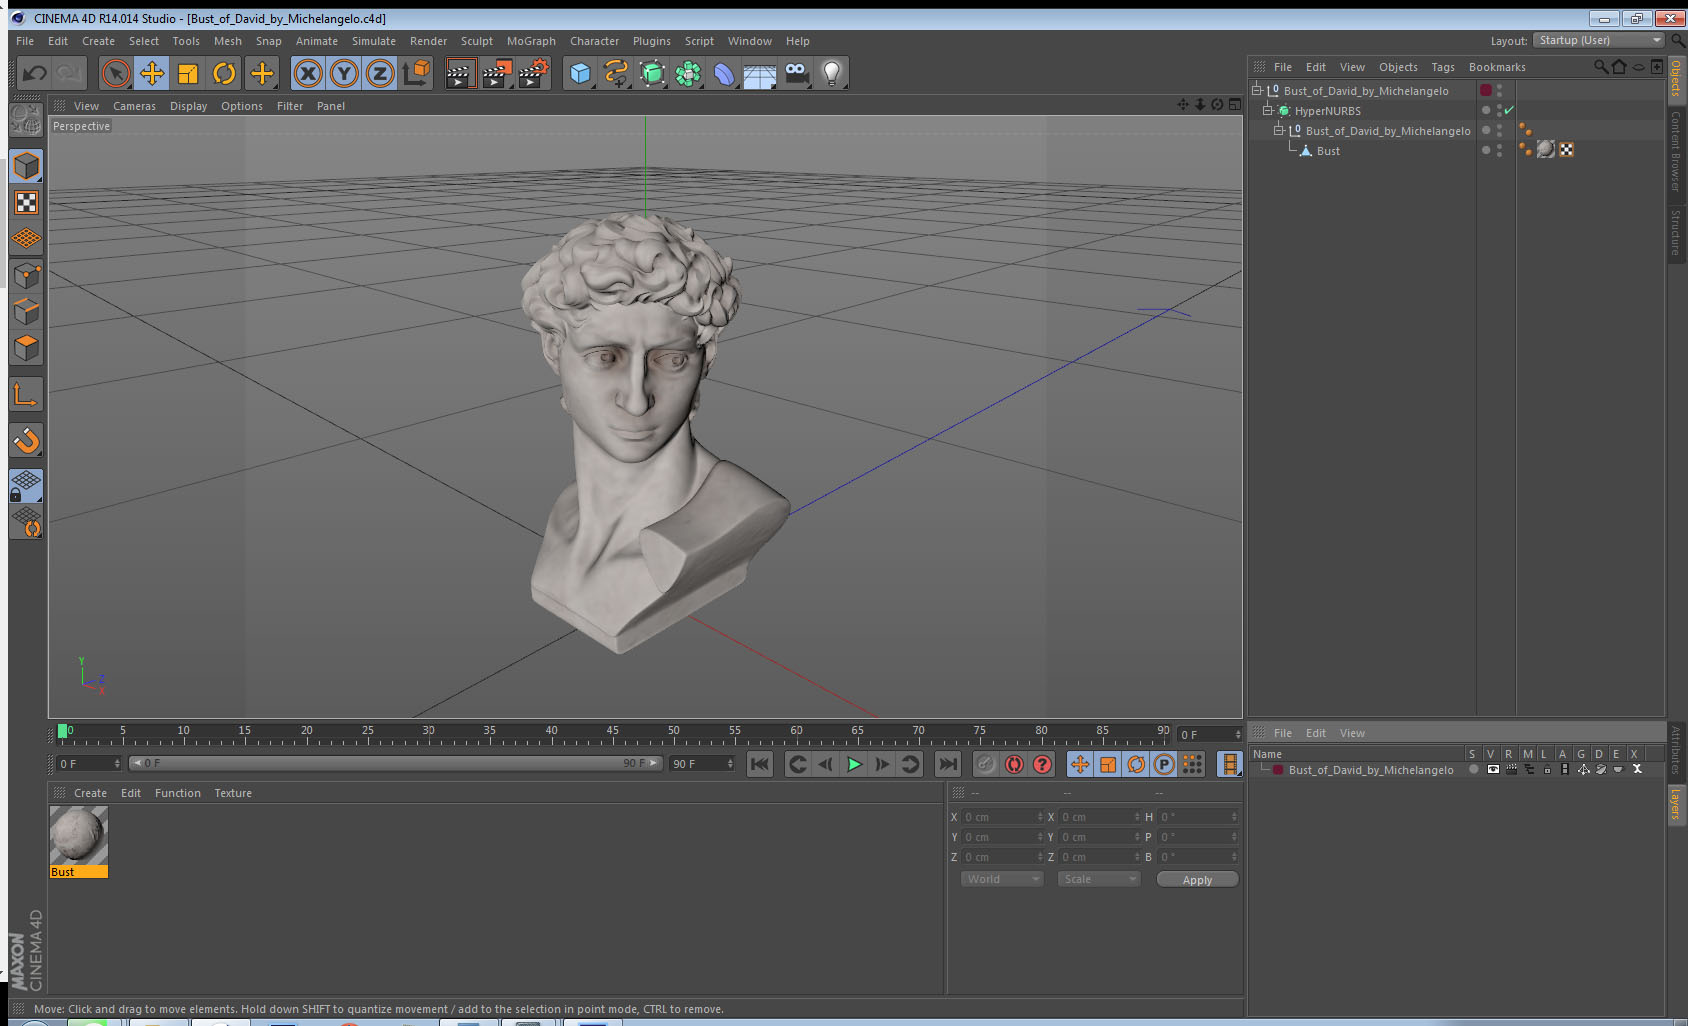Switch to Model mode in left sidebar

click(26, 166)
